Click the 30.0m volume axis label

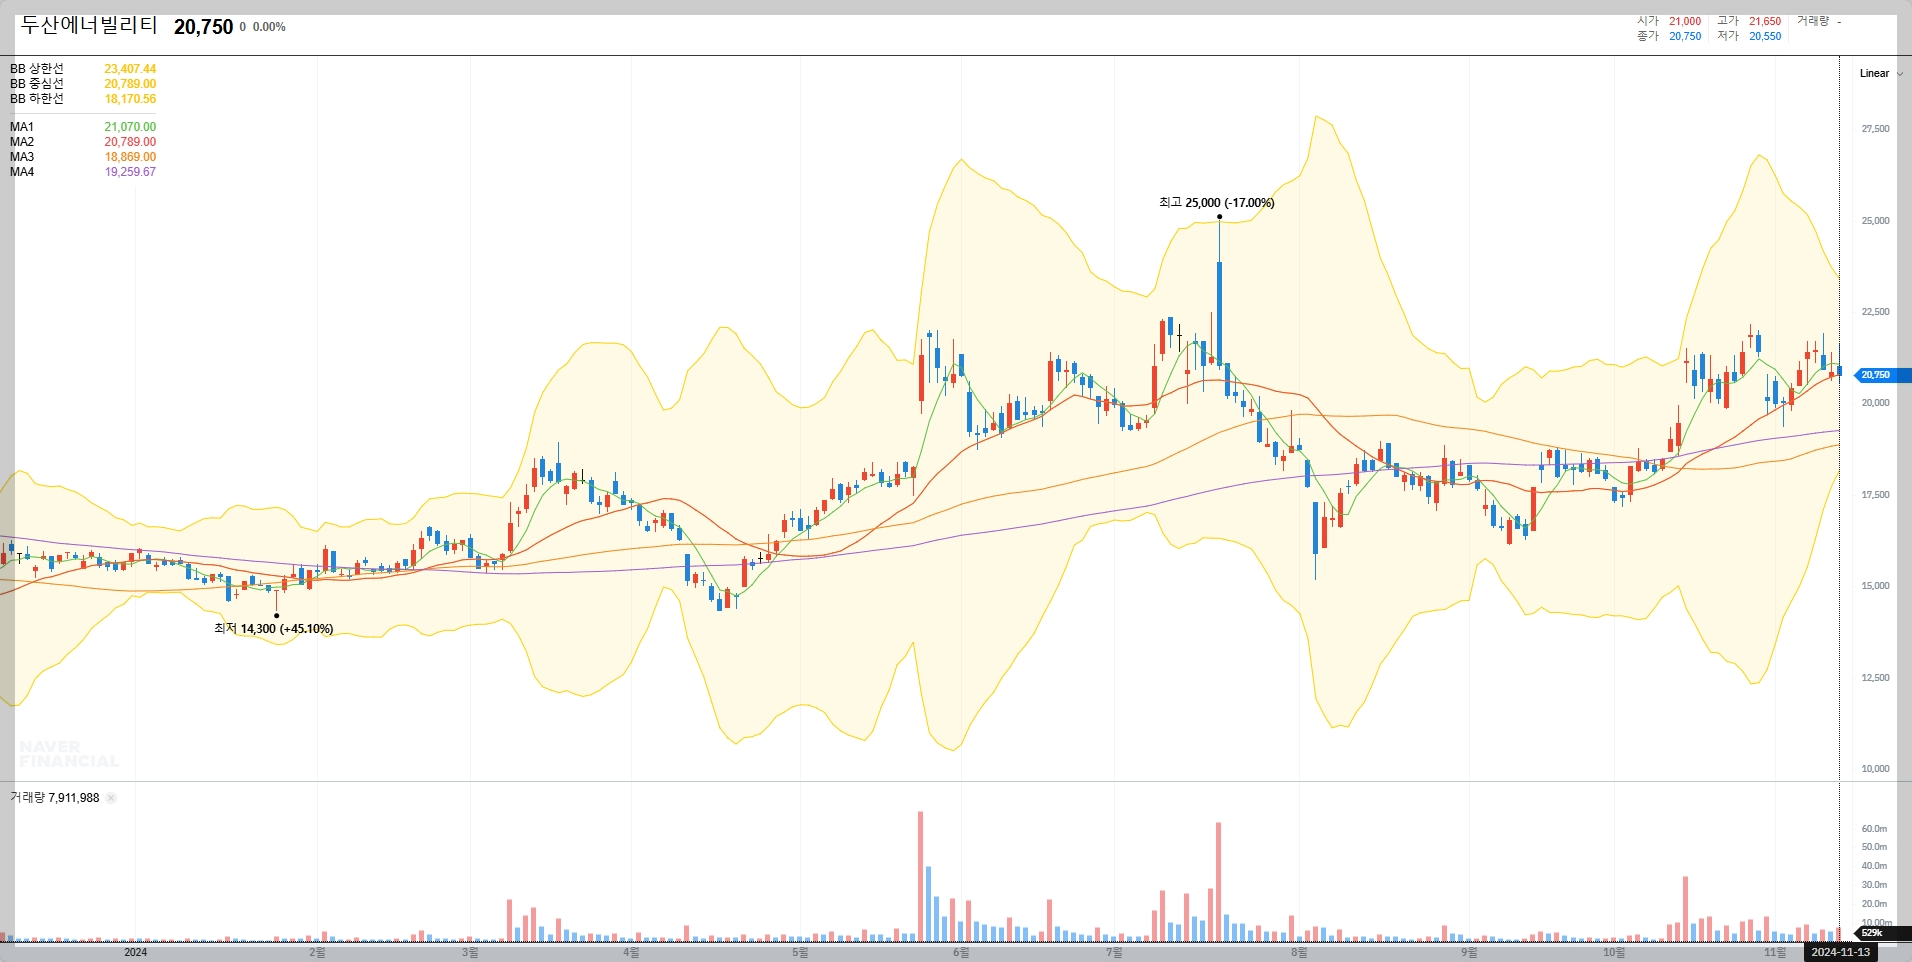click(1874, 885)
